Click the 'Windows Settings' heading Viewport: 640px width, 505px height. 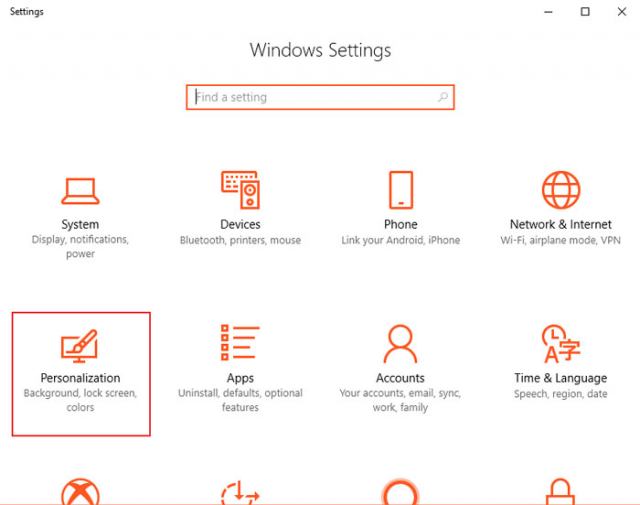[320, 50]
